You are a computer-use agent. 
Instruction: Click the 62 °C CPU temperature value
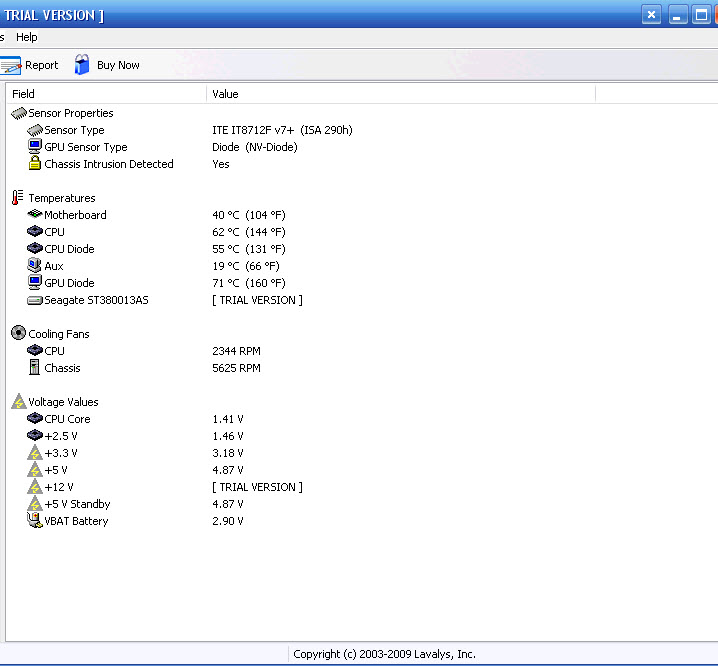click(x=249, y=232)
